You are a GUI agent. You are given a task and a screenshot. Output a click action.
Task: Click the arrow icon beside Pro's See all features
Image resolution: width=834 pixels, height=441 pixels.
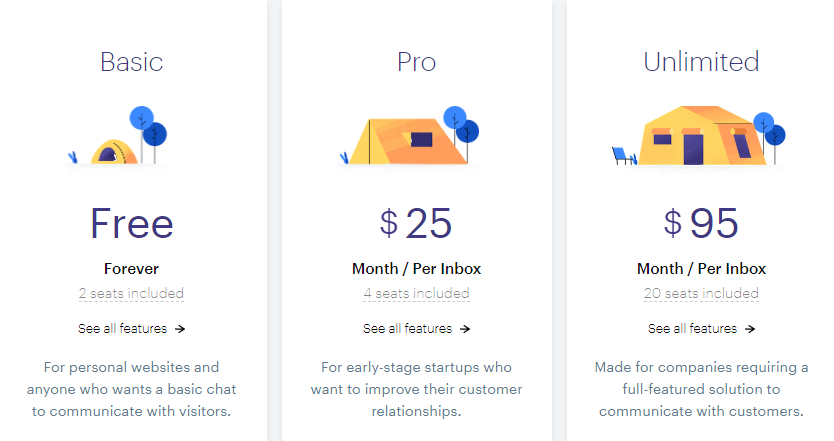[x=465, y=329]
